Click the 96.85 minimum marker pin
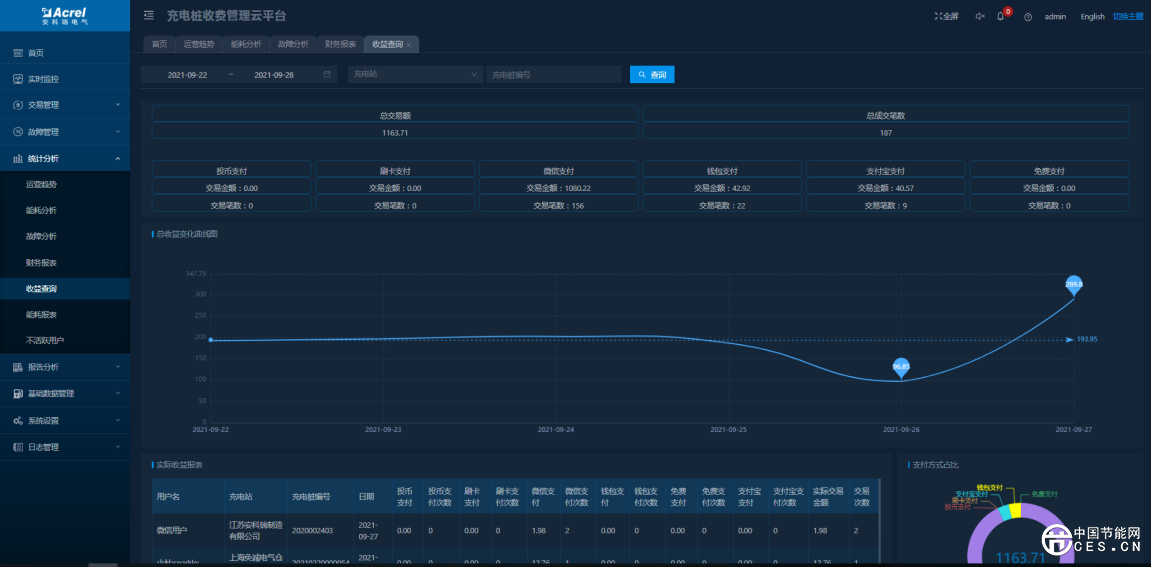 [x=901, y=368]
